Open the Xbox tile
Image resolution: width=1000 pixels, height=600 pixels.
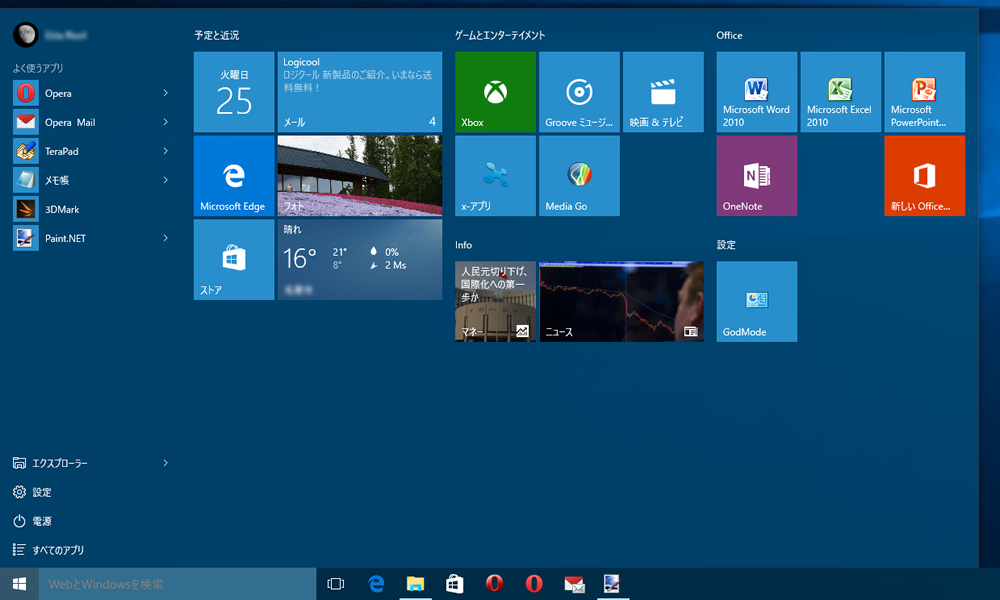click(495, 92)
